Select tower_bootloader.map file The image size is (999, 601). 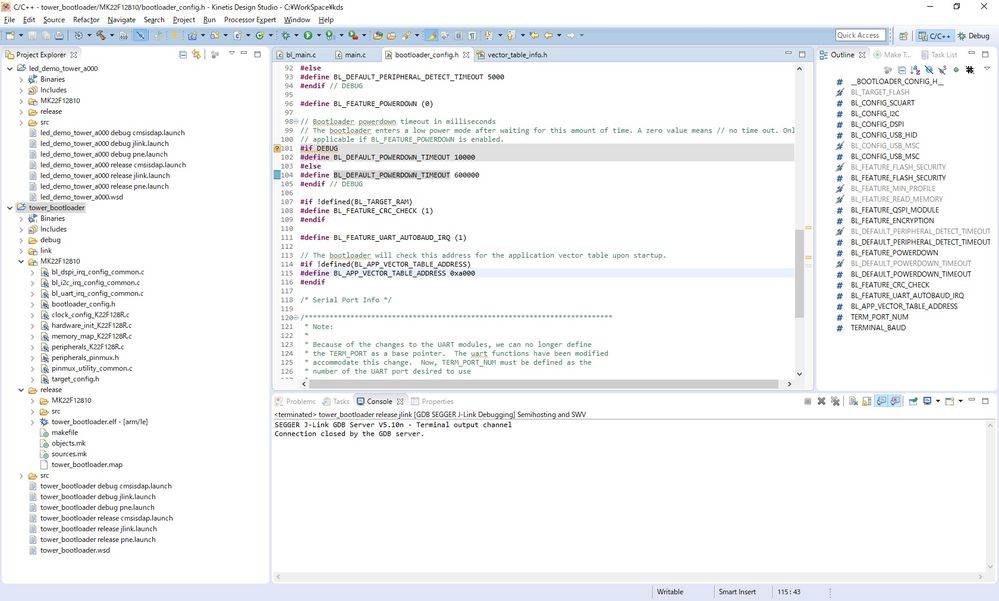(87, 465)
